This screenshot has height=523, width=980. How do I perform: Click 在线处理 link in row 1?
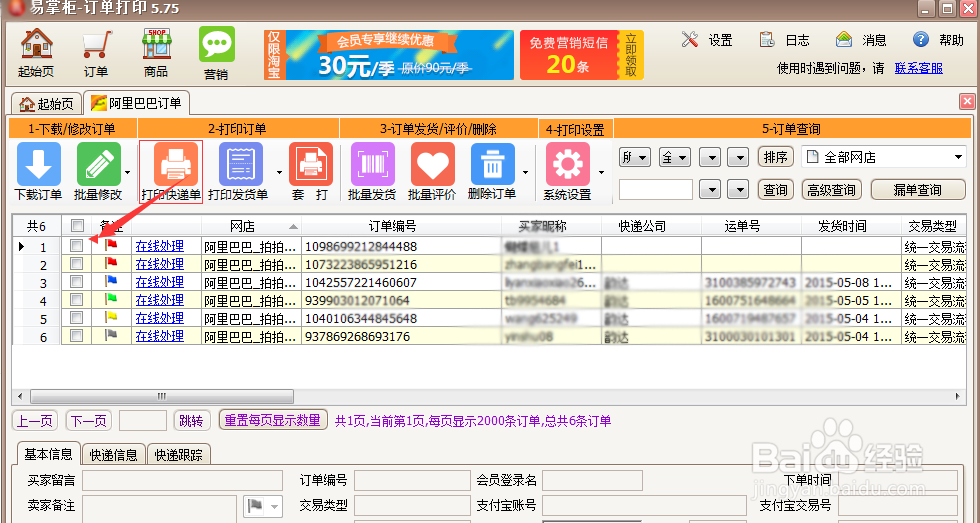[159, 246]
